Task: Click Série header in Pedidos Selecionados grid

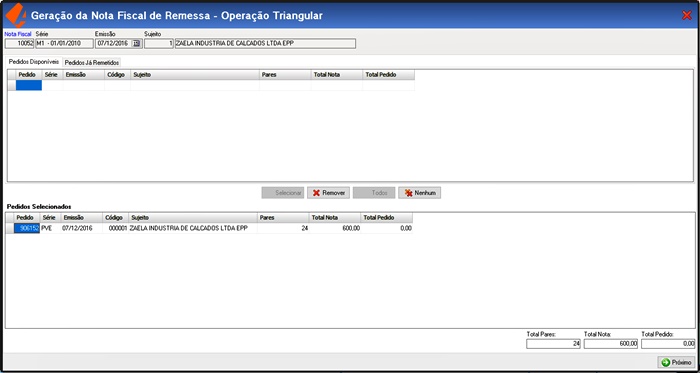Action: (50, 217)
